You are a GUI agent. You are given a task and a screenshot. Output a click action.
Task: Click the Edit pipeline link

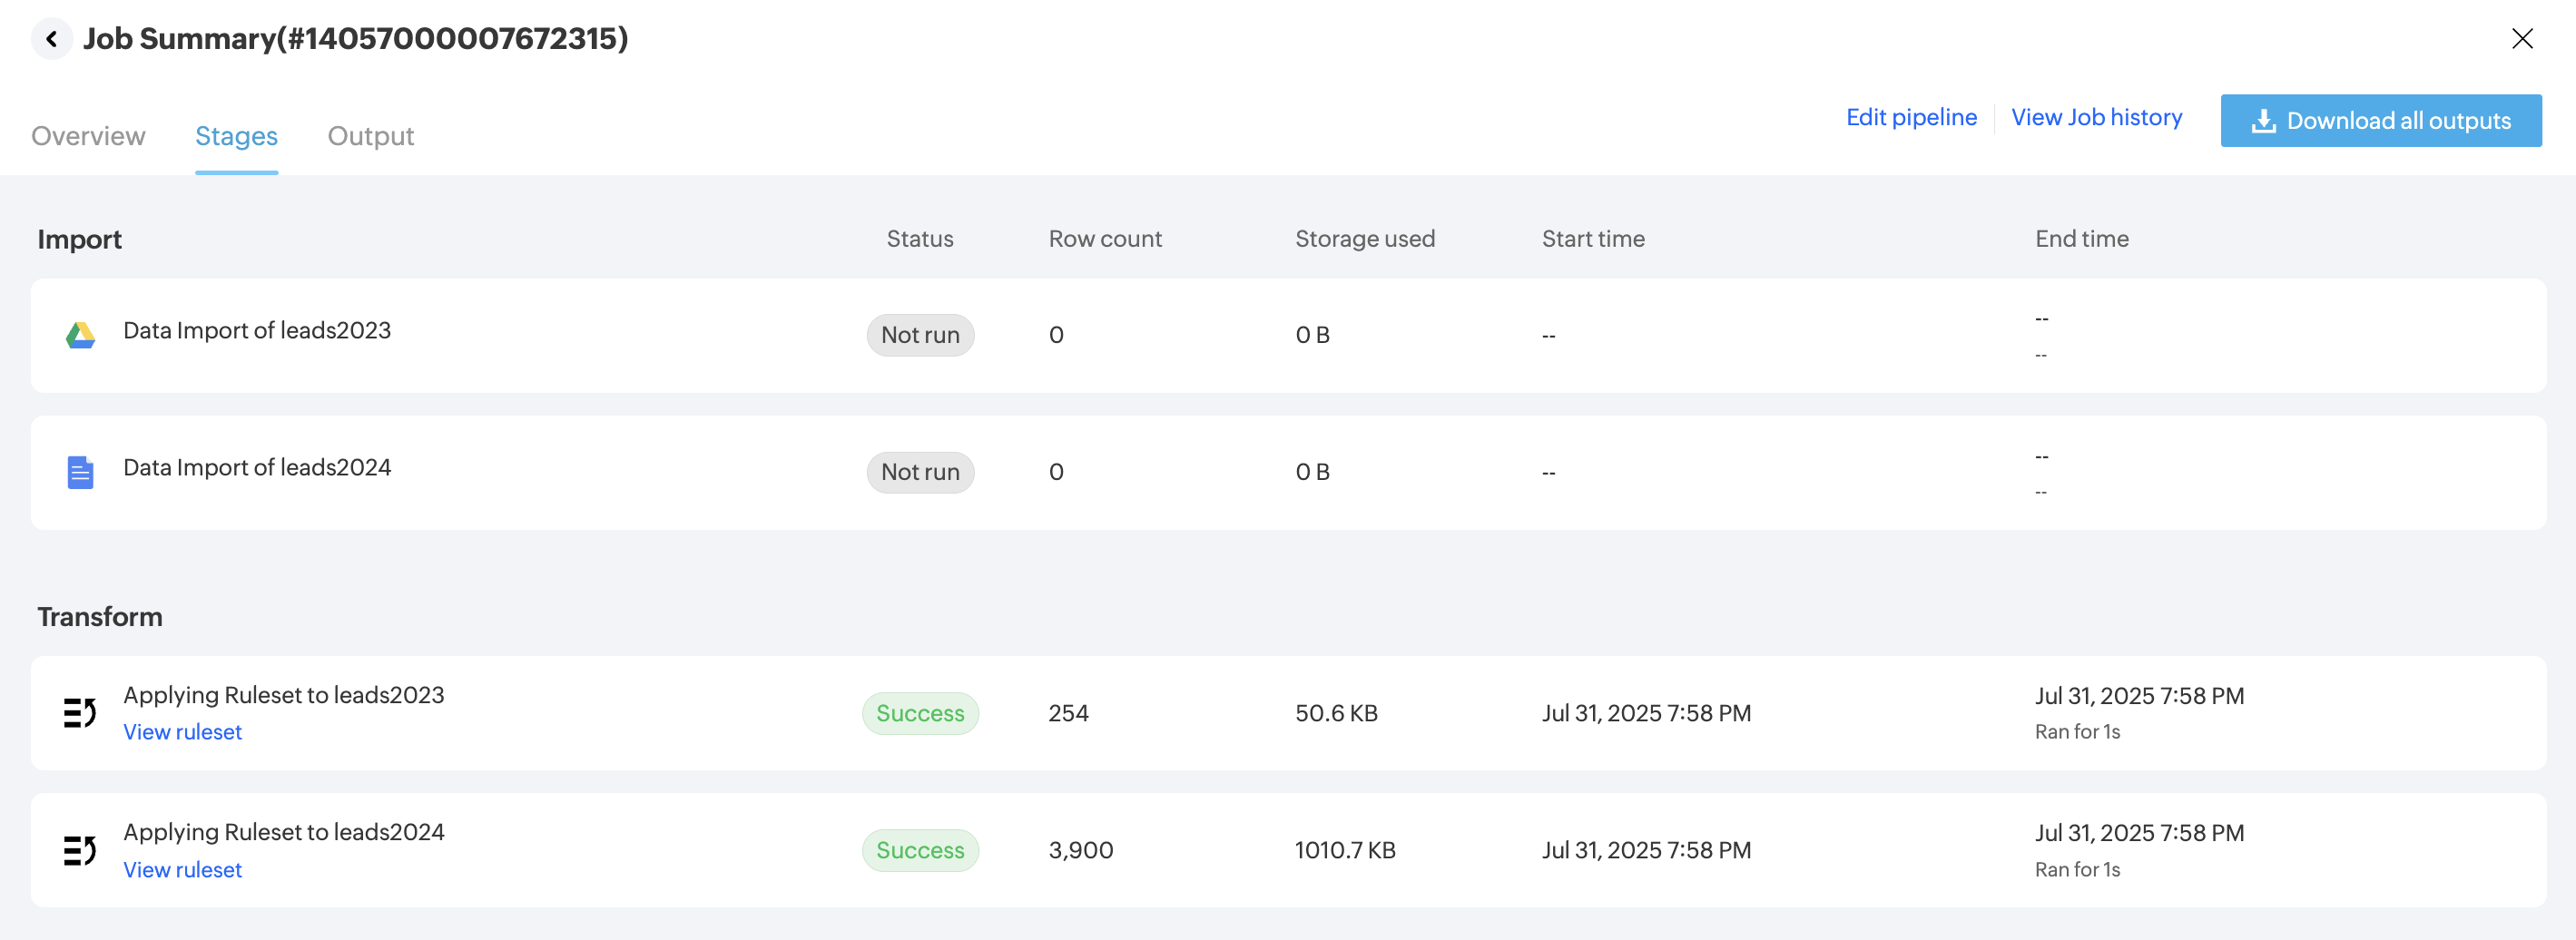[x=1911, y=118]
